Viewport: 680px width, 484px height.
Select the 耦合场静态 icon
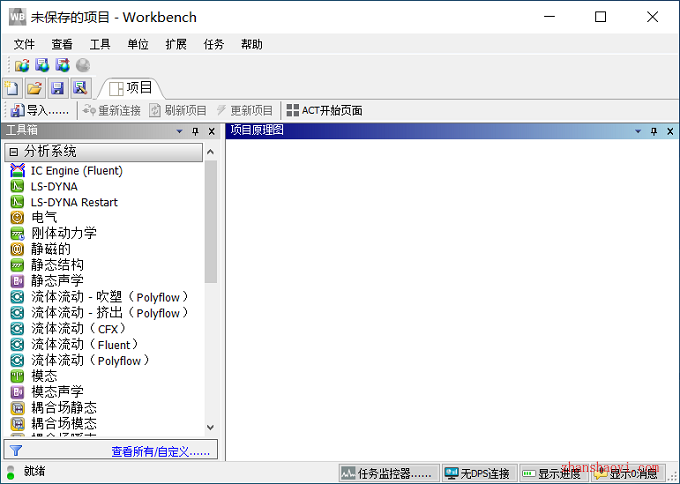17,408
